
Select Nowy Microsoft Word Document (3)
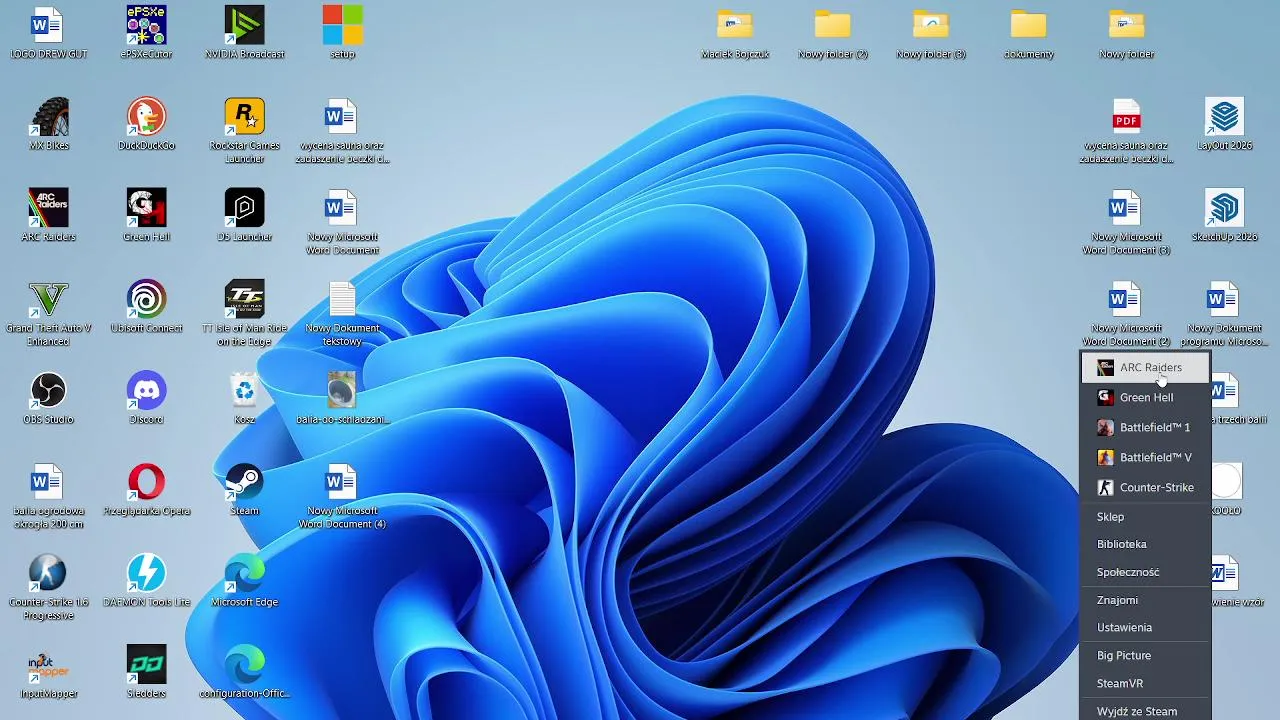1126,222
